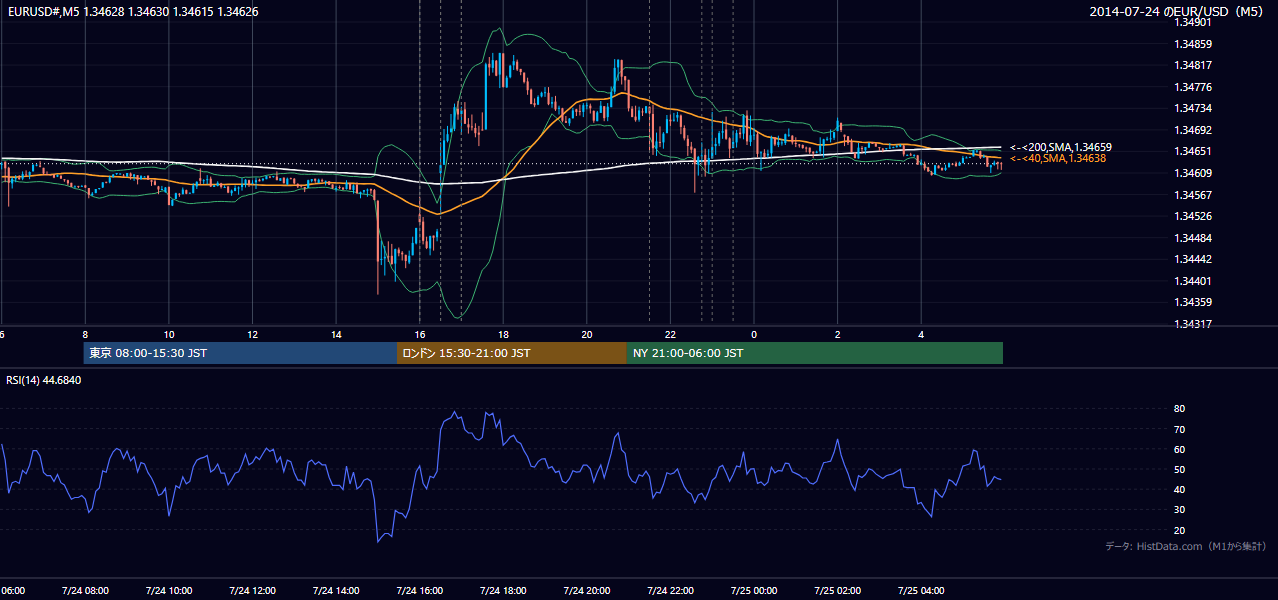Click the 200 SMA label 1.34659

(x=1061, y=147)
